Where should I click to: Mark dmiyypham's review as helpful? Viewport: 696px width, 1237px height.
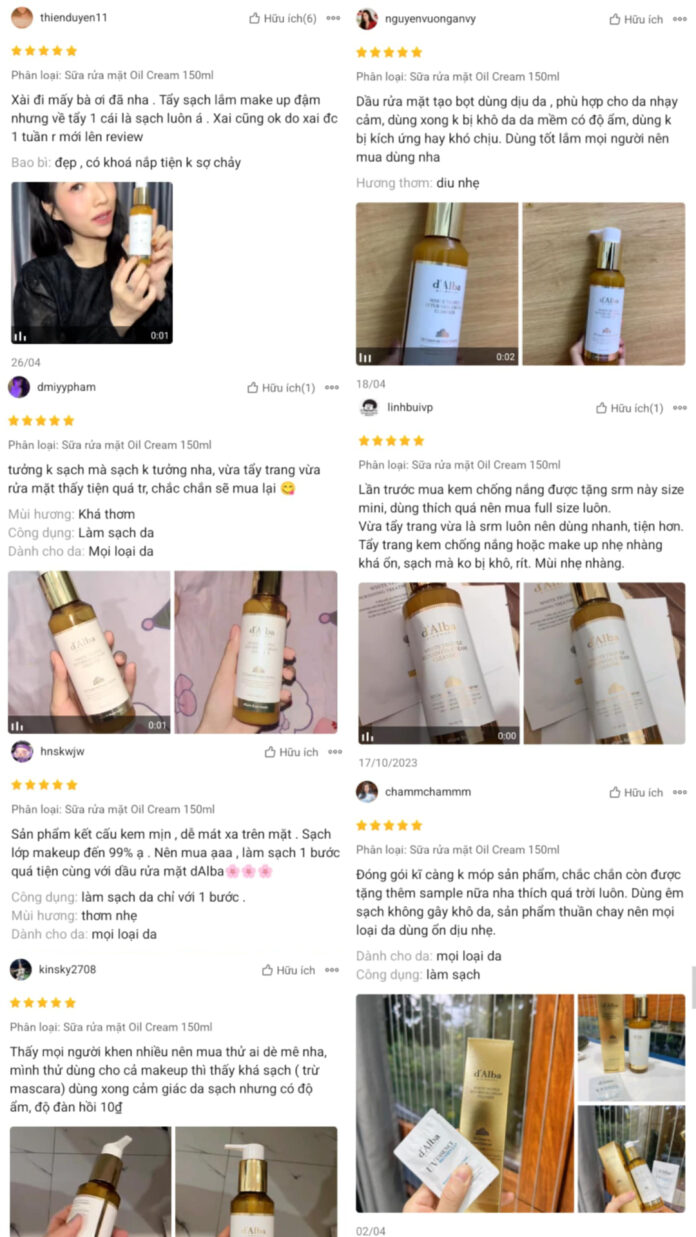[281, 388]
